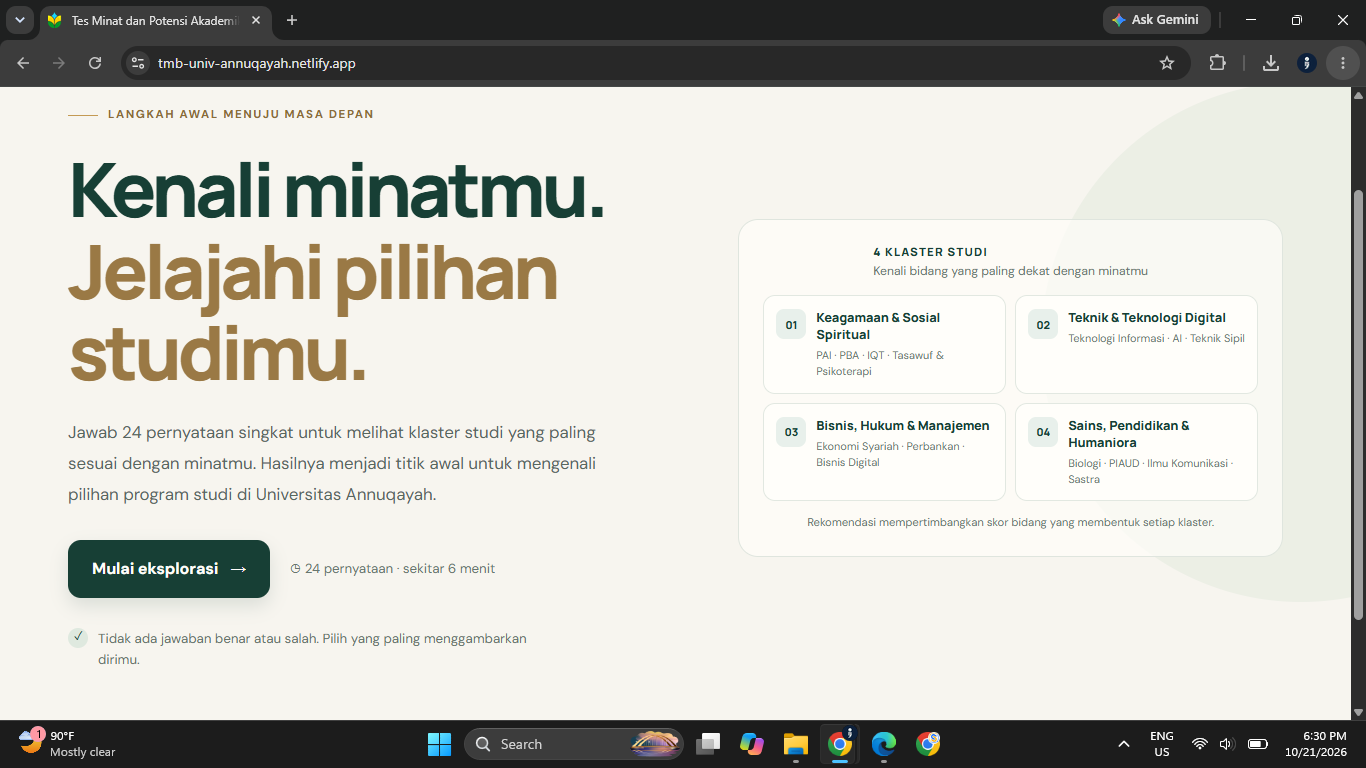Click the site information icon in address bar

138,63
